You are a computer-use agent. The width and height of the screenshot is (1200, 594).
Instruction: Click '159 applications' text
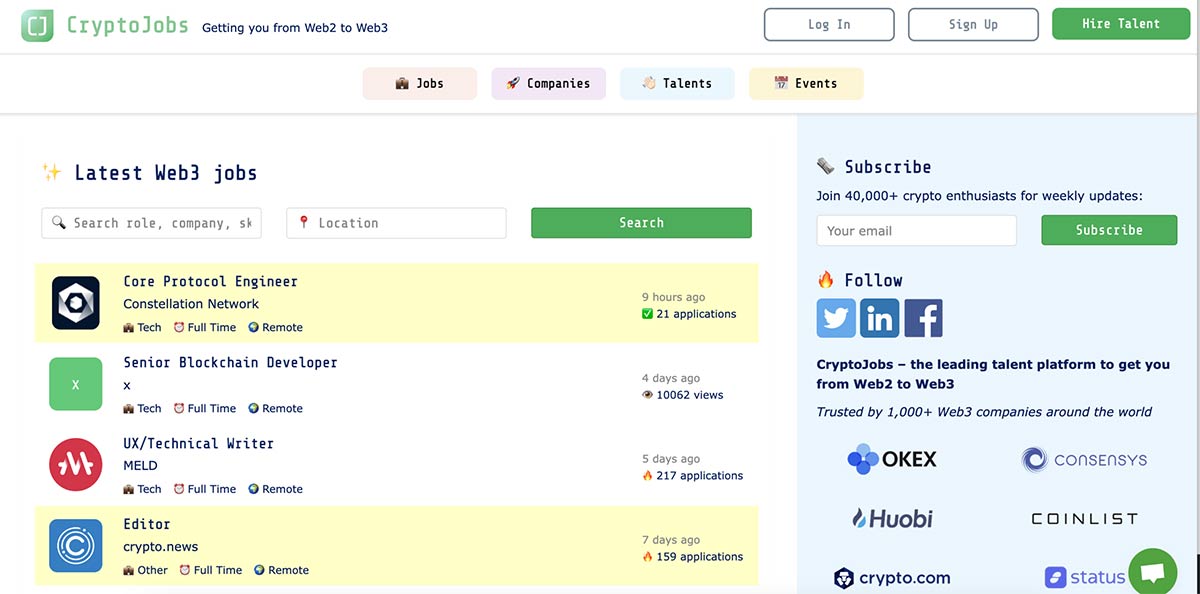tap(700, 557)
